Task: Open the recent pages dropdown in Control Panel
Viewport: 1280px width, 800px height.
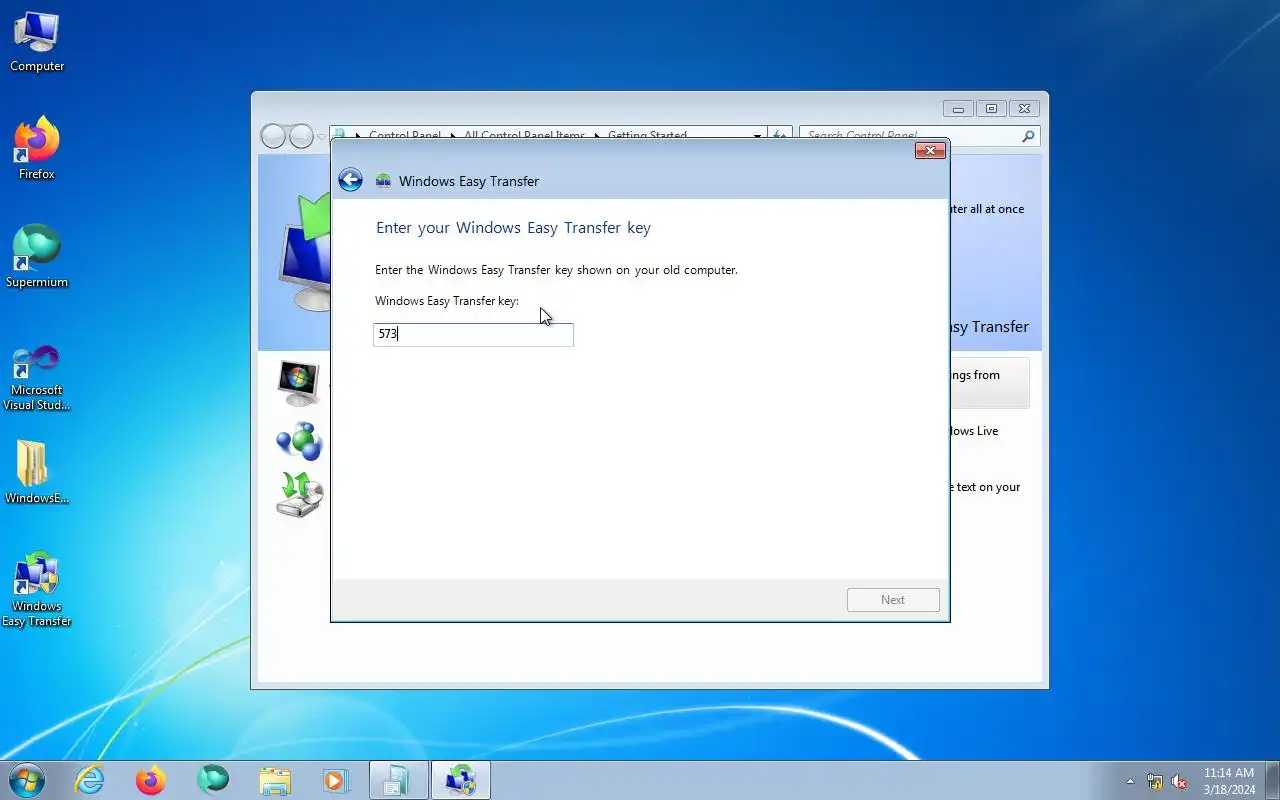Action: [321, 137]
